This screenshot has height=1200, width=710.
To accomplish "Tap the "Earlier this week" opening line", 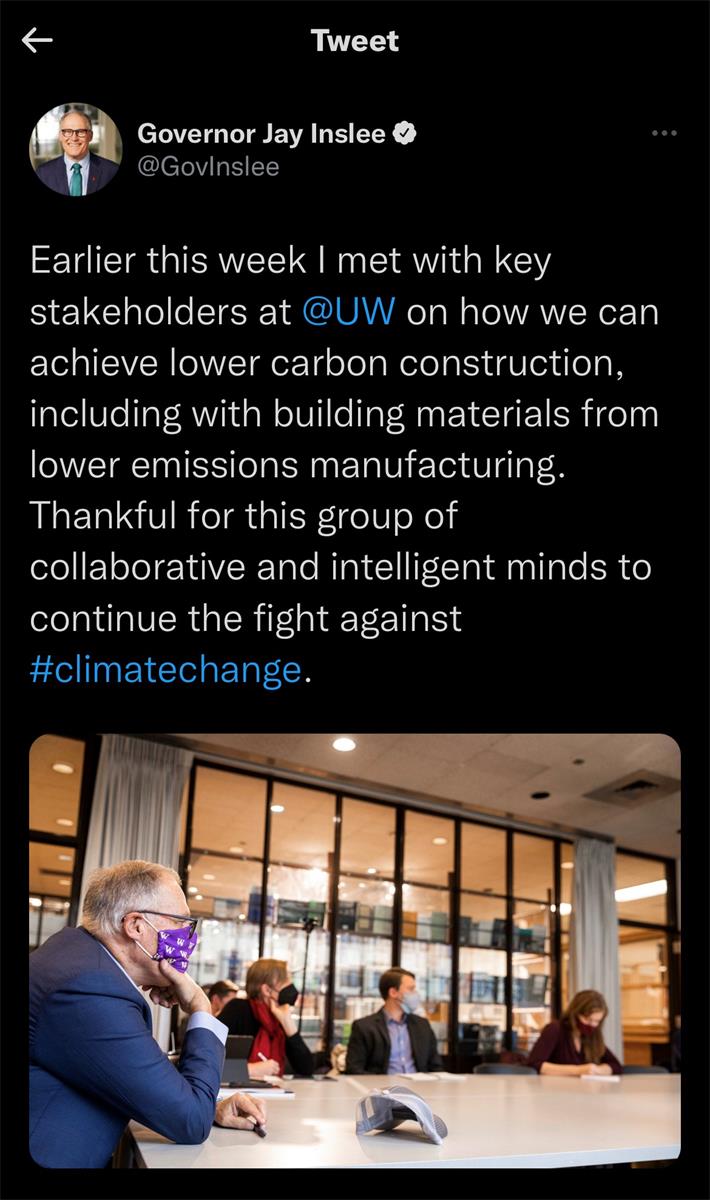I will click(290, 260).
